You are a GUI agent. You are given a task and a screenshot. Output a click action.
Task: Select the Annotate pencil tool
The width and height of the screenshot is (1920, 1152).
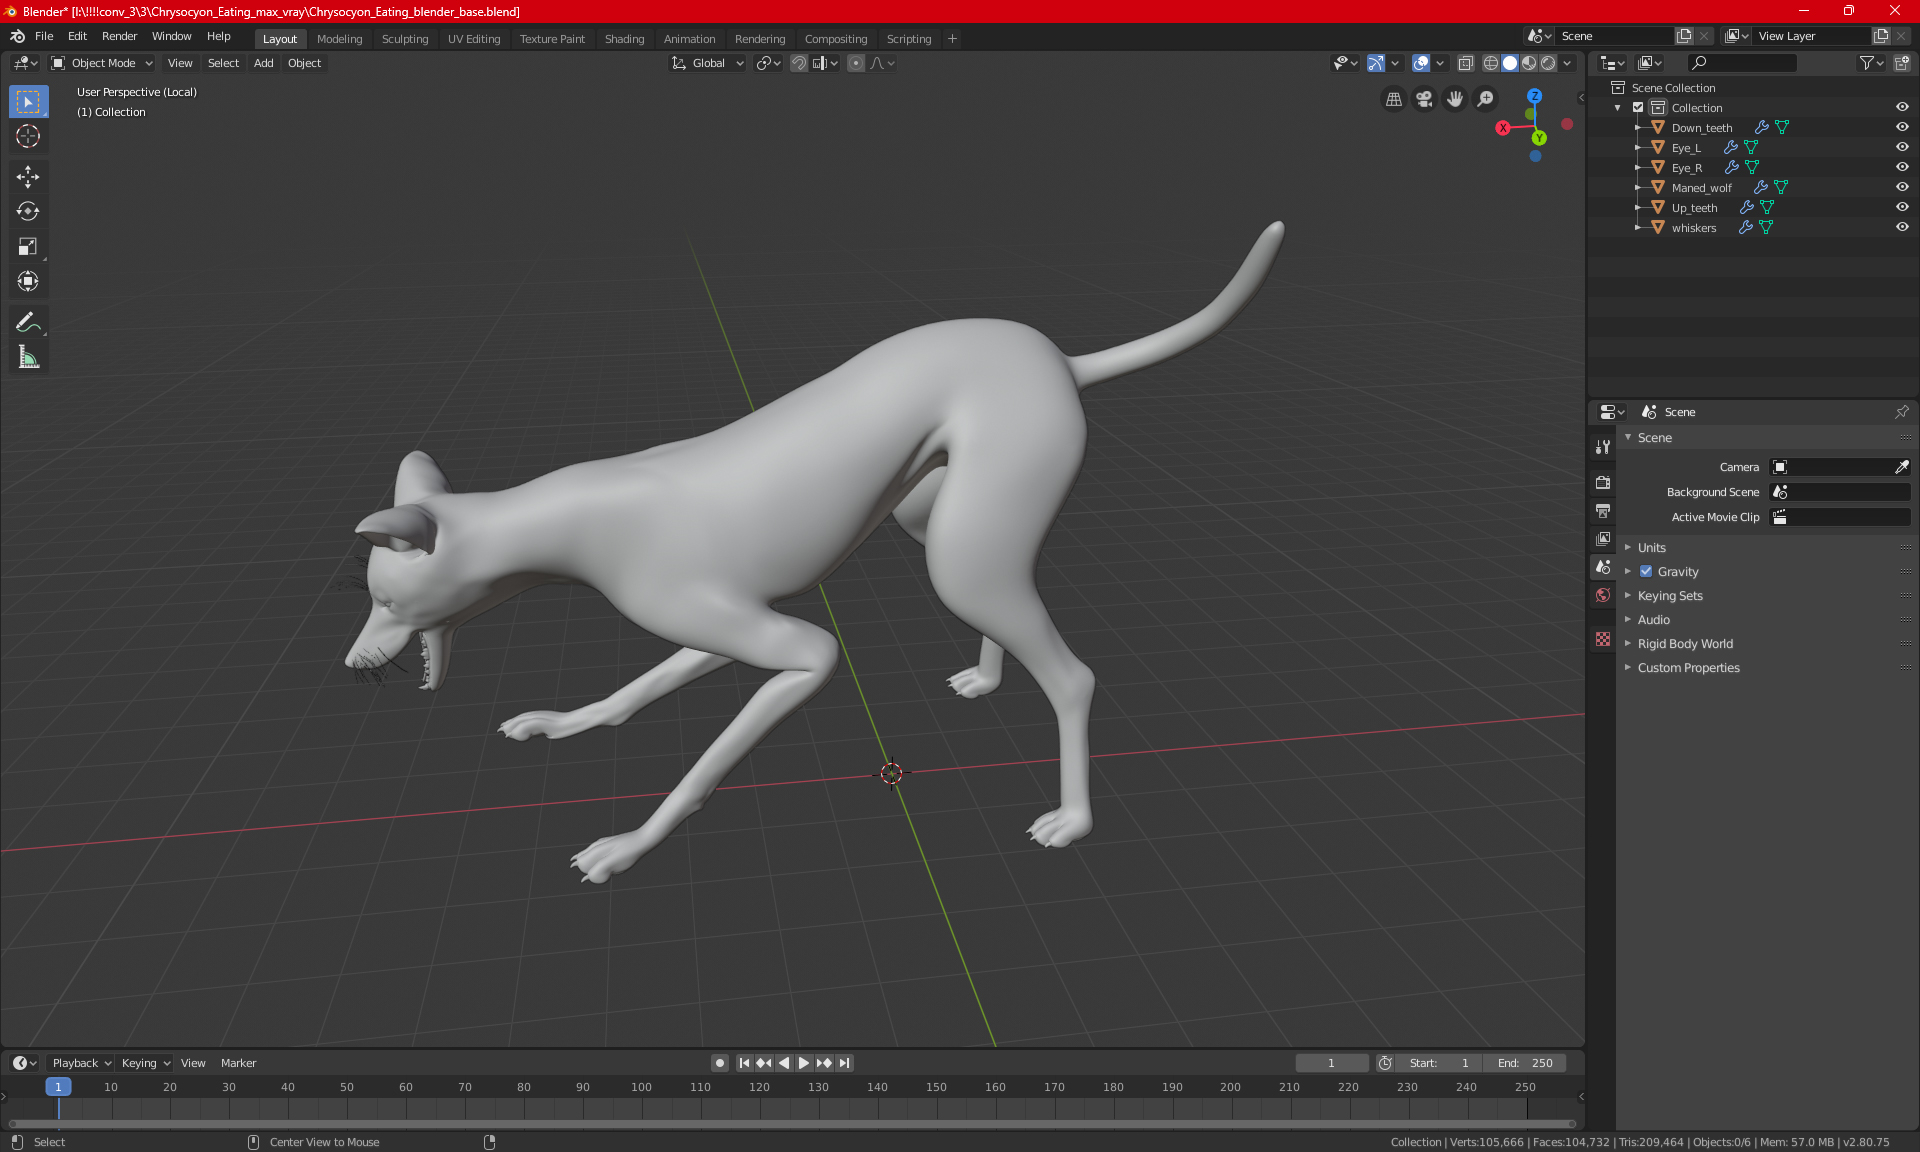tap(28, 322)
